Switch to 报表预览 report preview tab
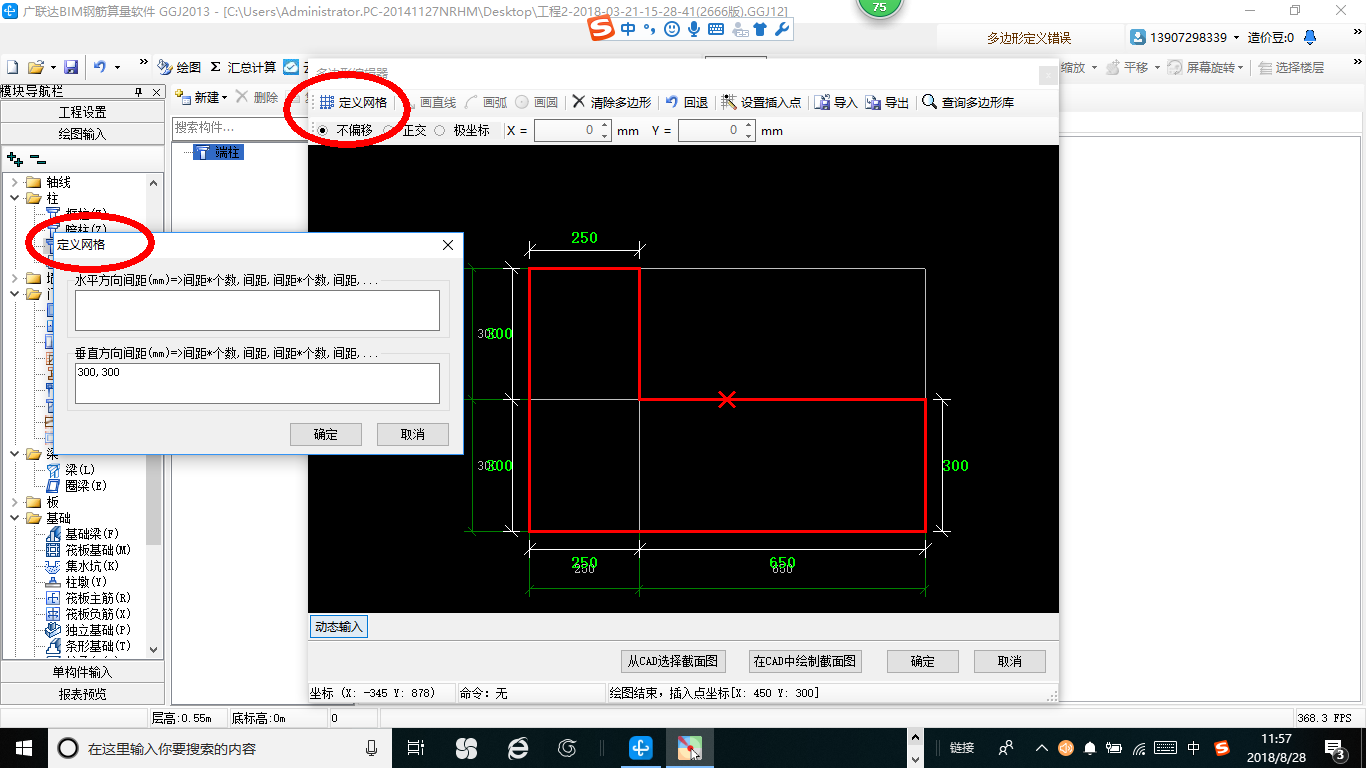 (82, 694)
